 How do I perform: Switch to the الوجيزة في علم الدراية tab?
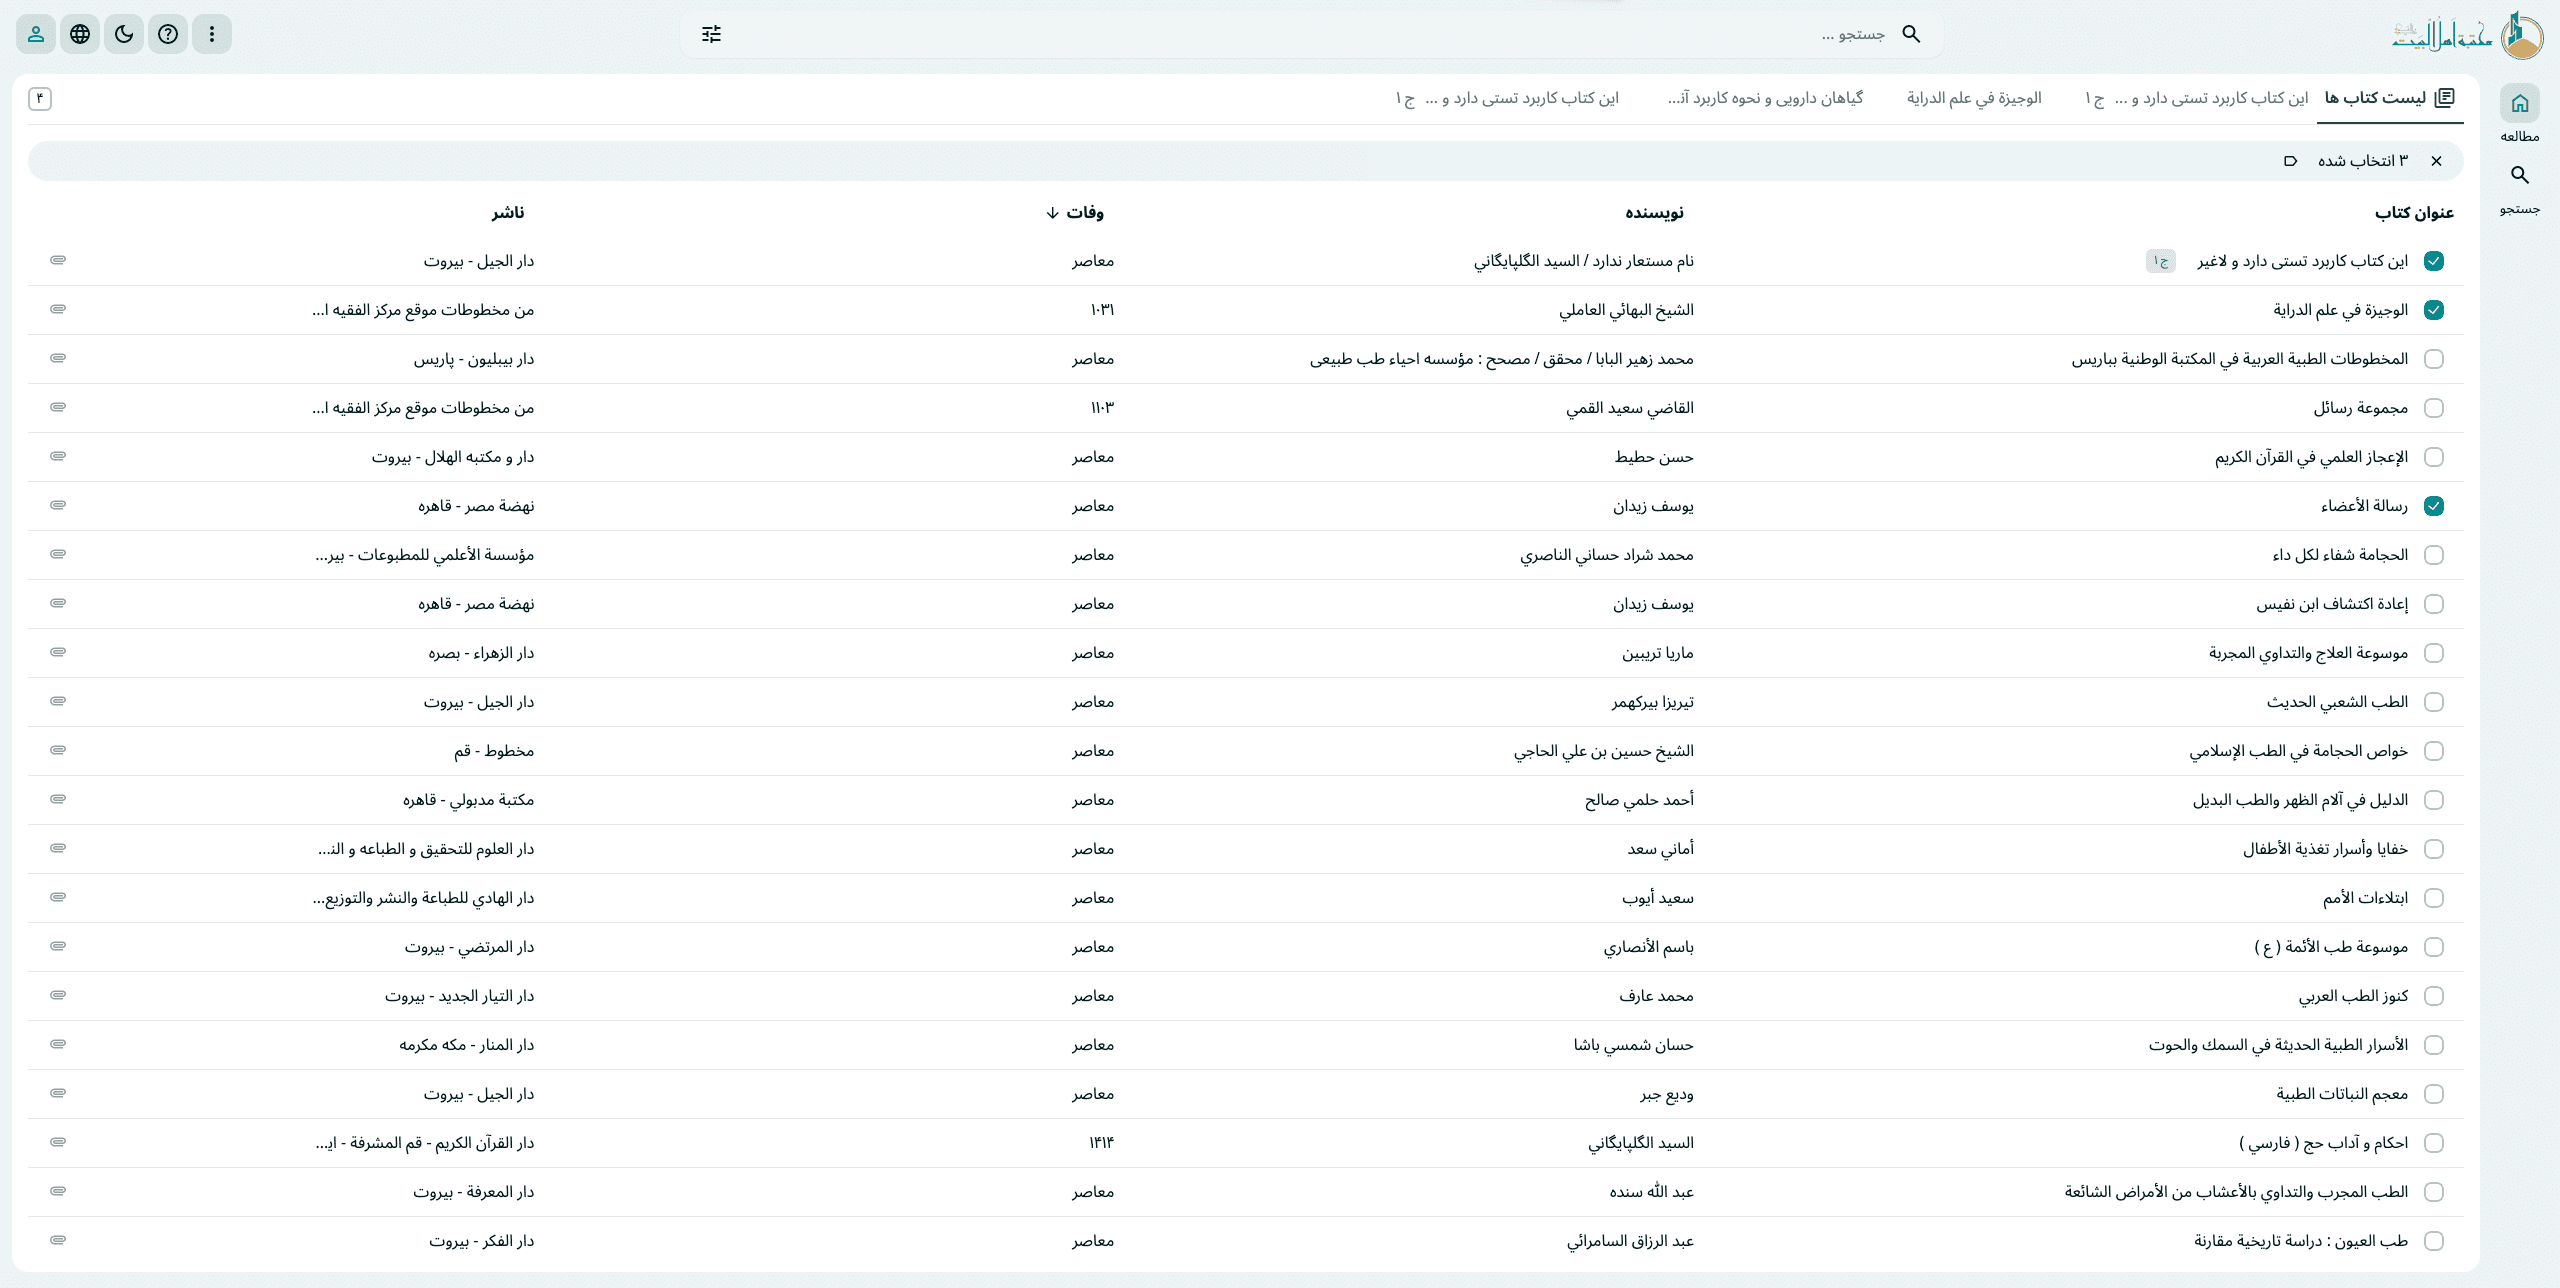pyautogui.click(x=1973, y=98)
